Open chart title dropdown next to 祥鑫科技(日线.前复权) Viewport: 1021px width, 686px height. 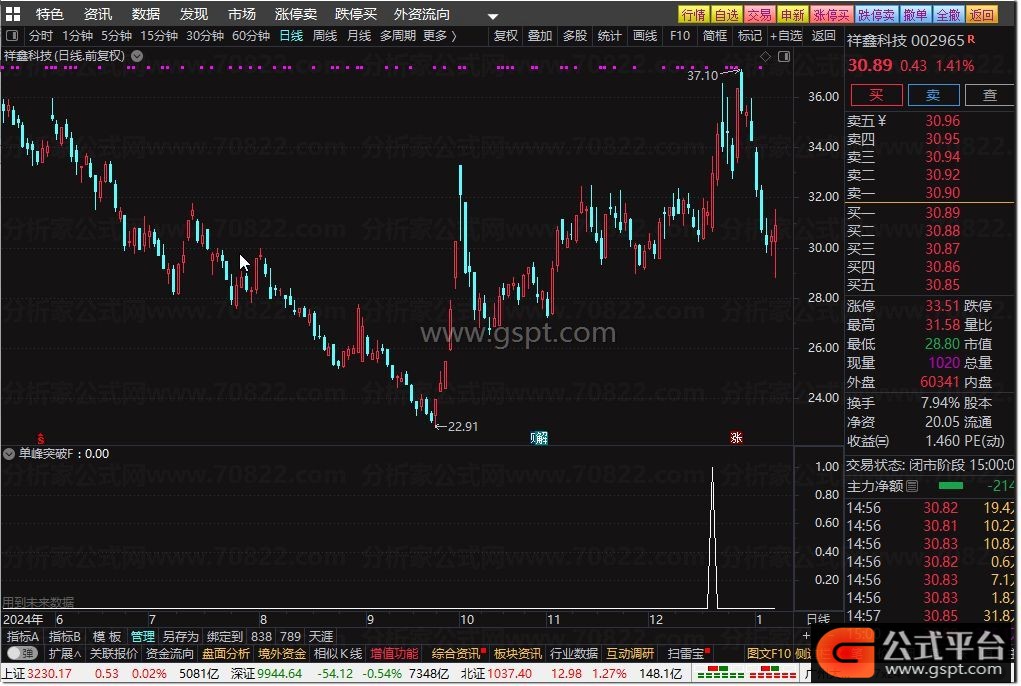137,56
